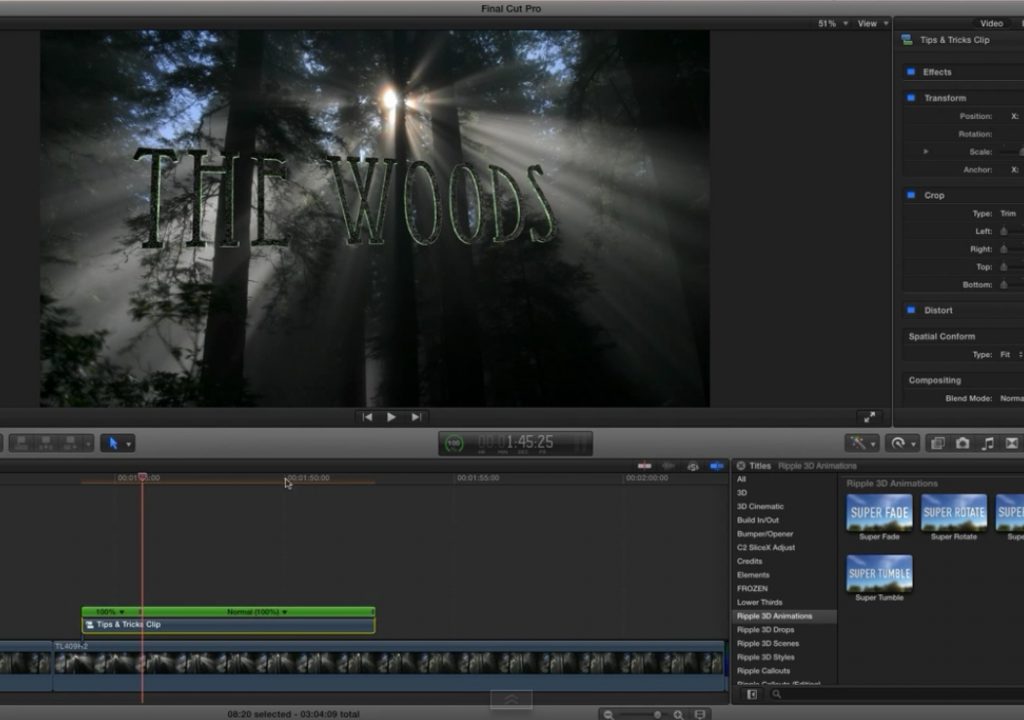Open the Transitions browser icon
1024x720 pixels.
[1012, 444]
